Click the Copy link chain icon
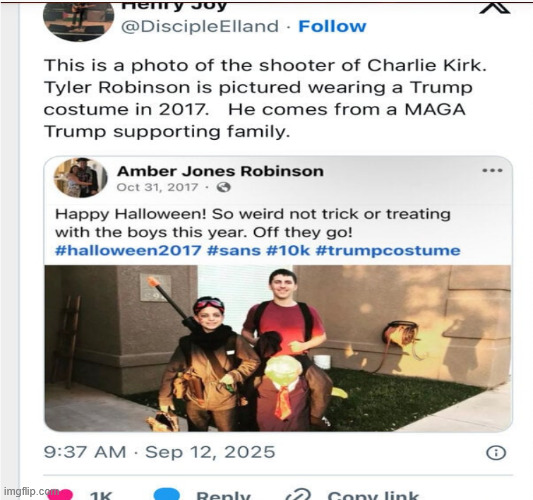This screenshot has width=533, height=500. point(298,495)
